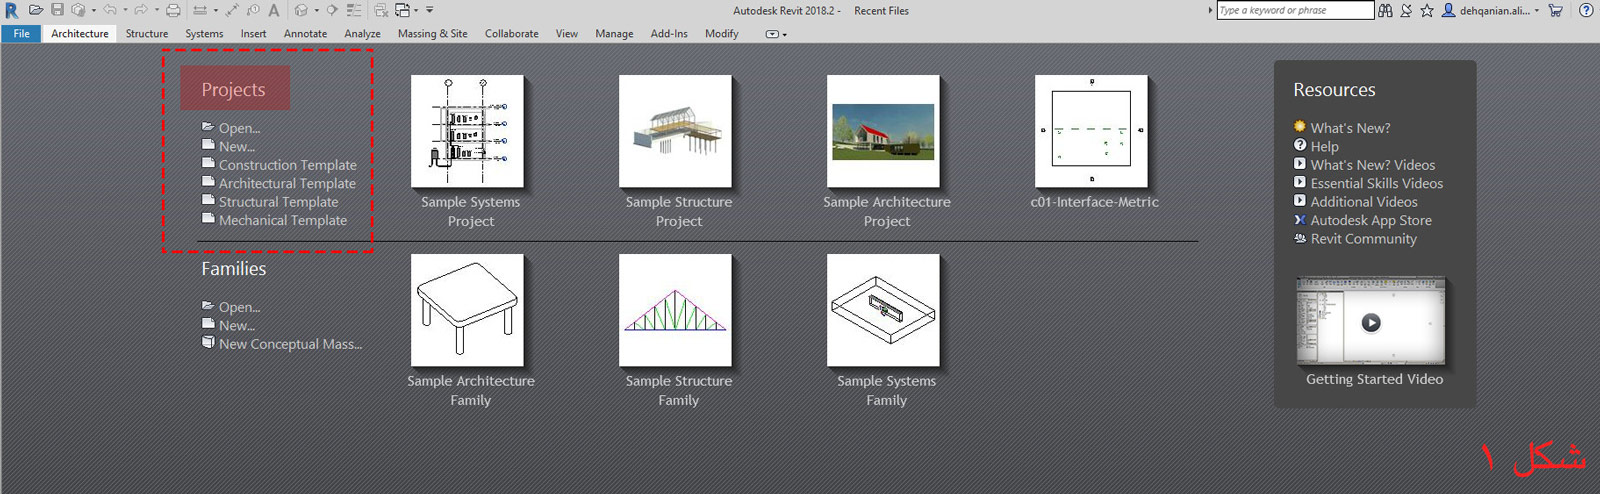Open the File tab
Screen dimensions: 1600x494
[21, 34]
